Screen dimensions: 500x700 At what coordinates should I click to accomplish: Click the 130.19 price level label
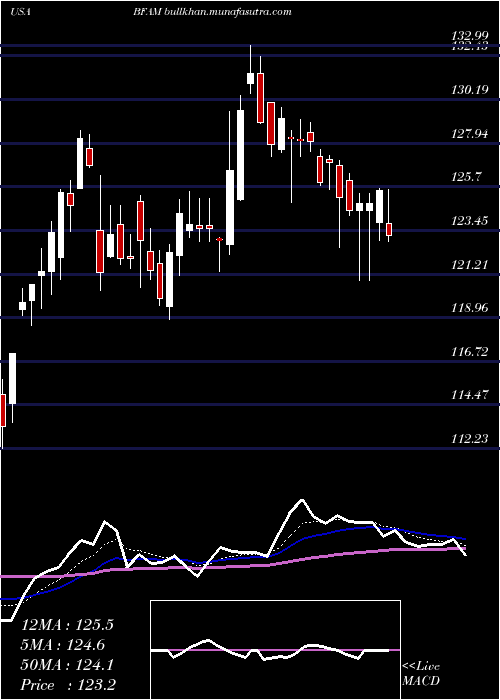(x=470, y=90)
